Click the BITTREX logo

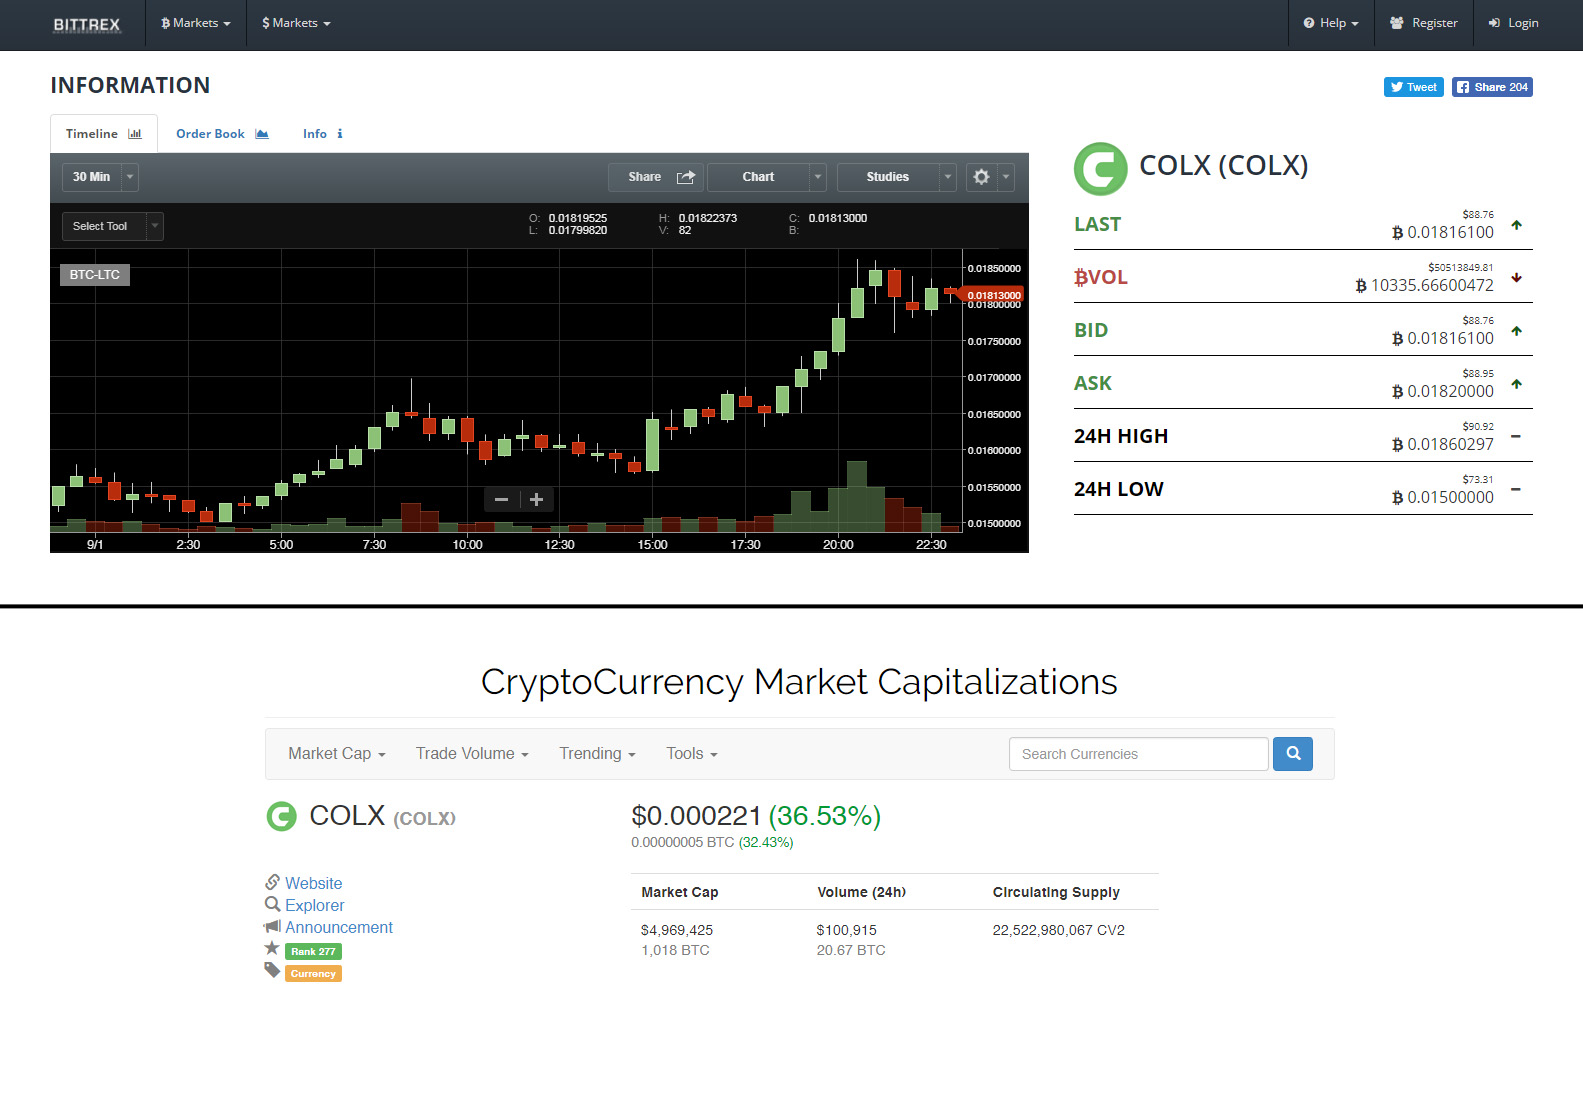click(87, 24)
